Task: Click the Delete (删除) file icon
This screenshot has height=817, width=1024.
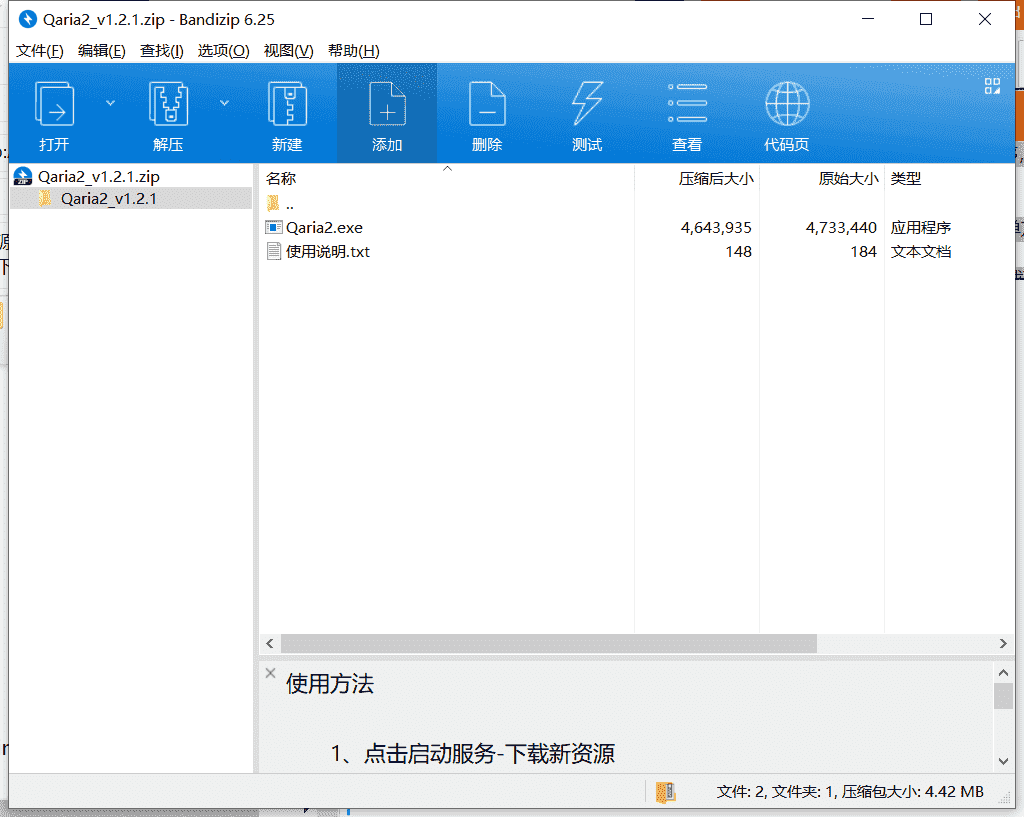Action: [487, 104]
